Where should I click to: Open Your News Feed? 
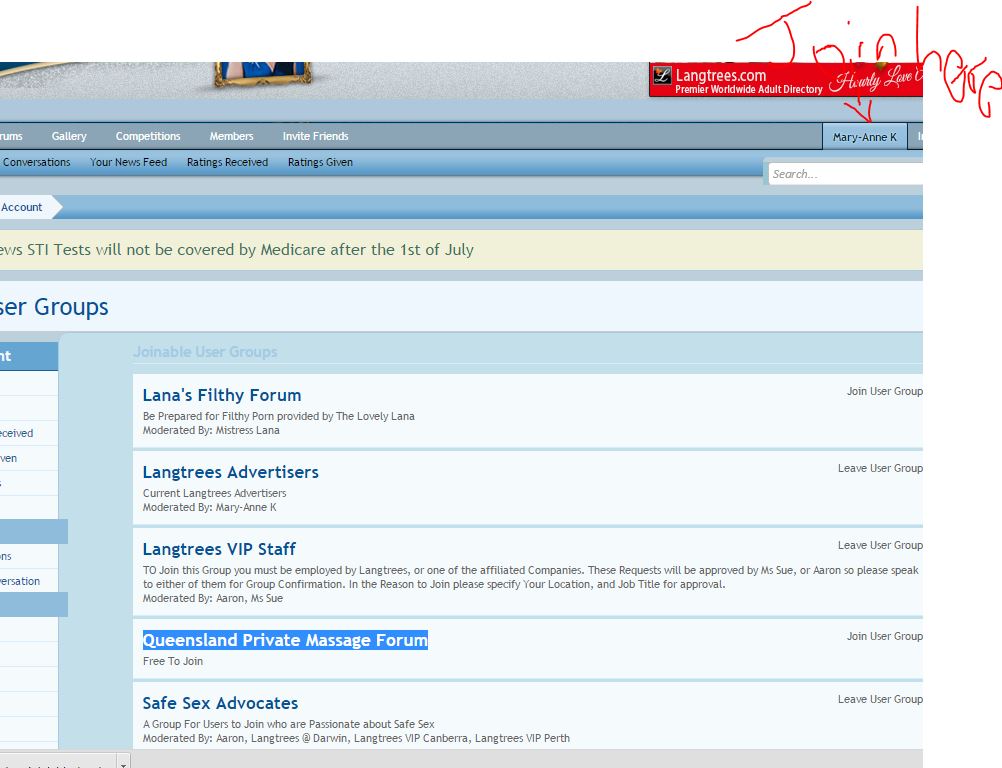point(128,162)
